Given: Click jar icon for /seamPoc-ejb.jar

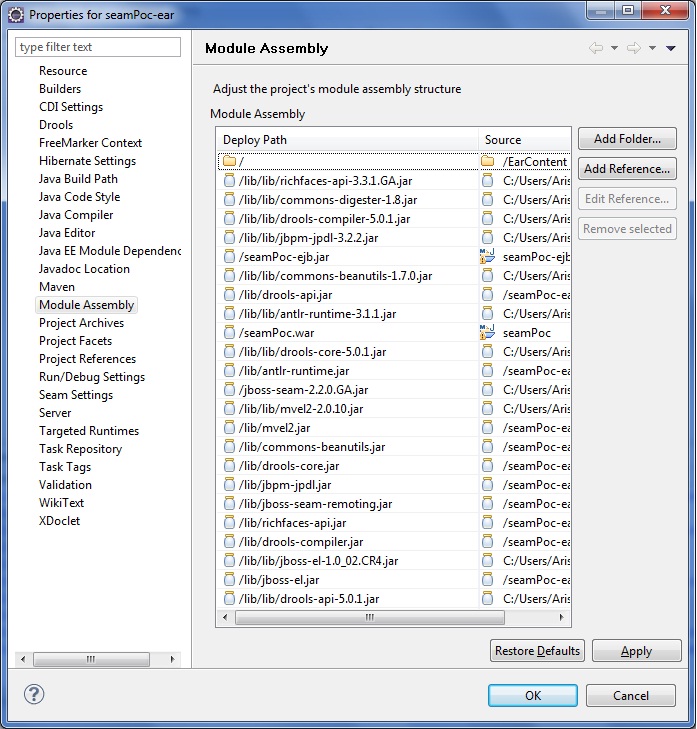Looking at the screenshot, I should 229,257.
